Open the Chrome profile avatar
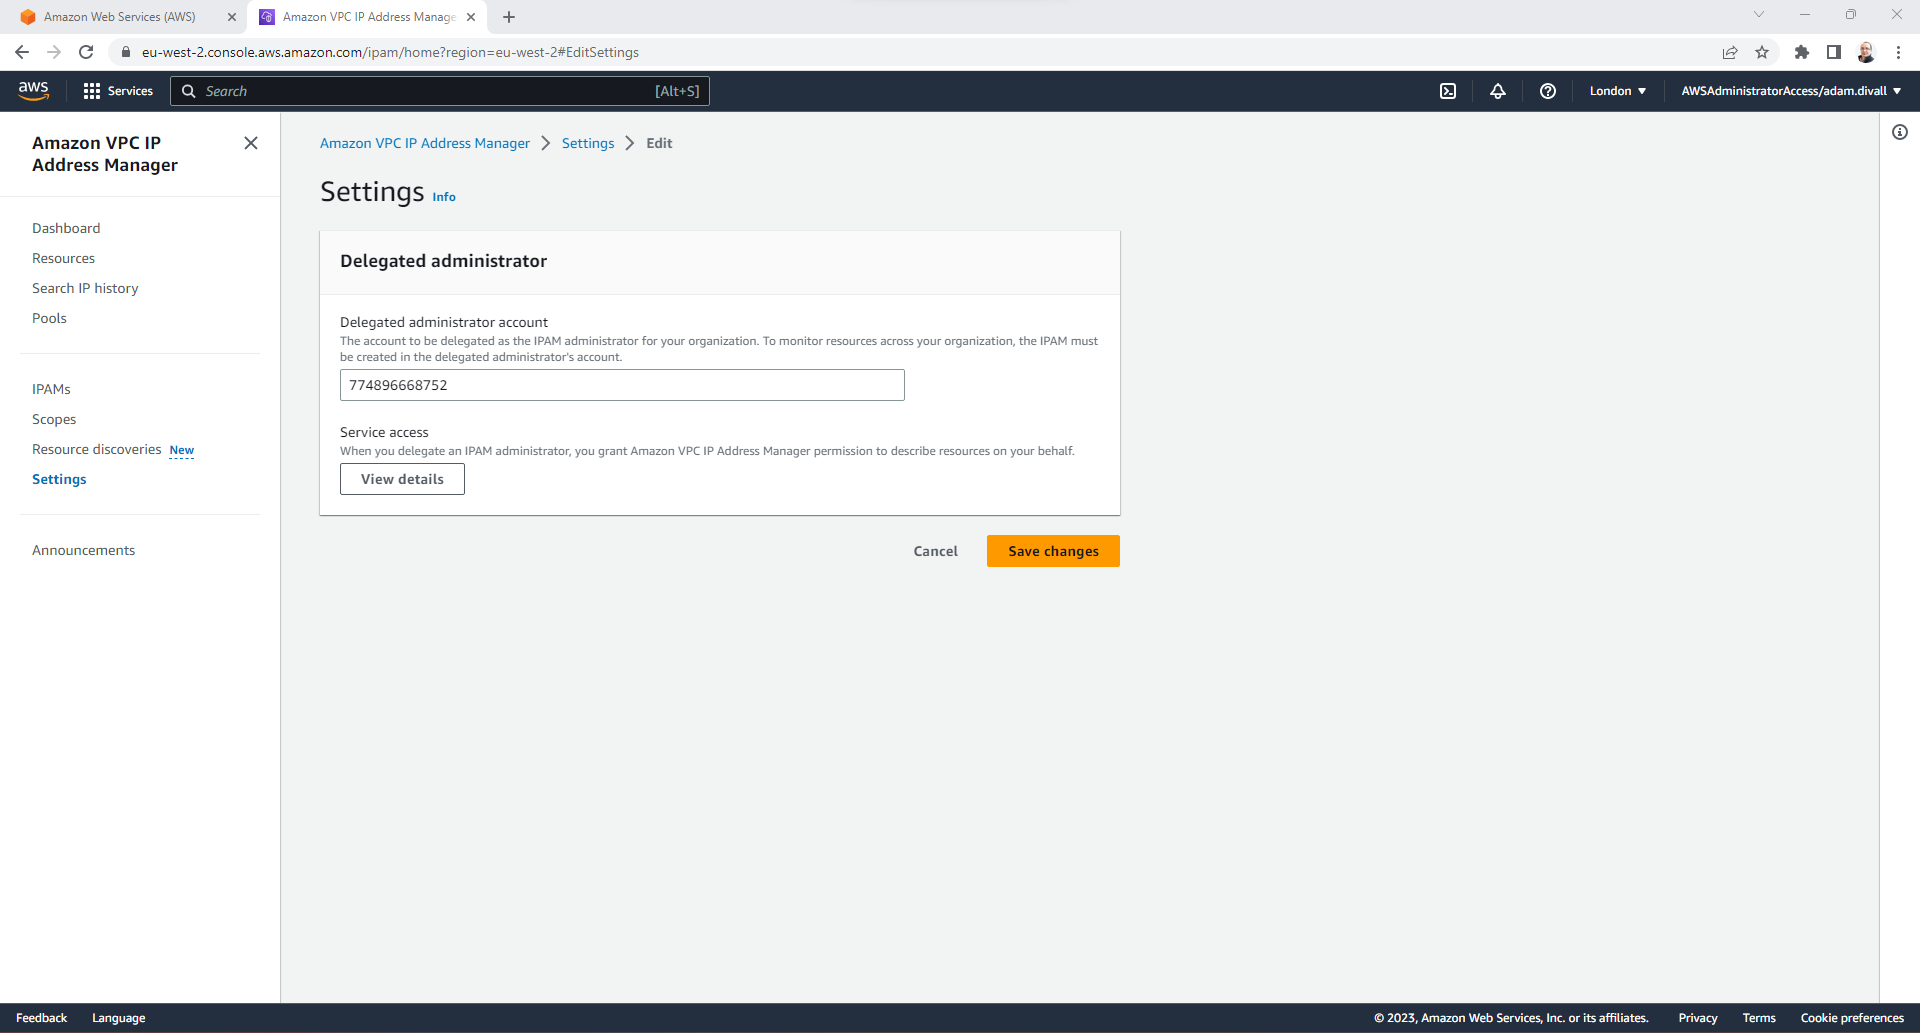 [1866, 52]
